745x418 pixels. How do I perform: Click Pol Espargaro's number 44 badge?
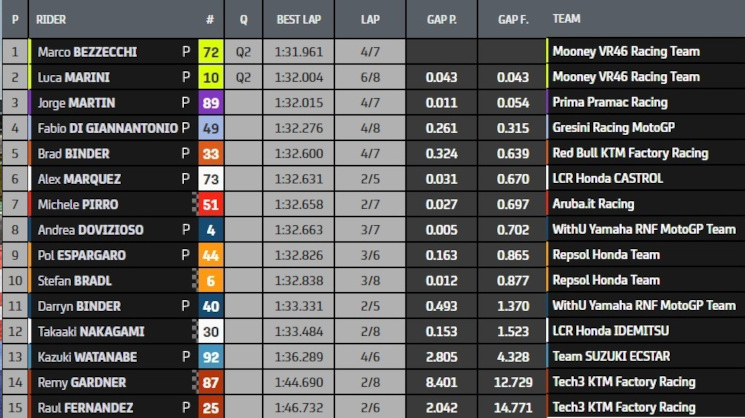click(x=210, y=255)
